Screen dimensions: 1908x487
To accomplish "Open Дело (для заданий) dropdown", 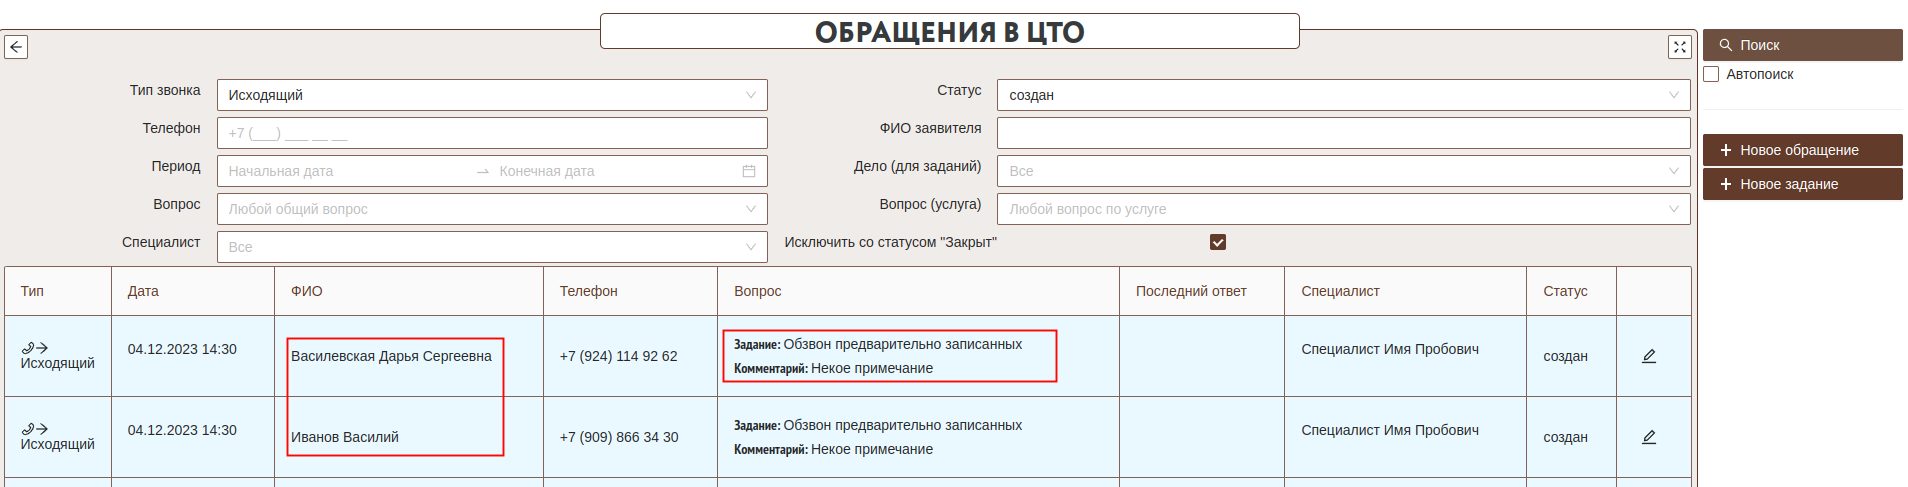I will tap(1342, 171).
